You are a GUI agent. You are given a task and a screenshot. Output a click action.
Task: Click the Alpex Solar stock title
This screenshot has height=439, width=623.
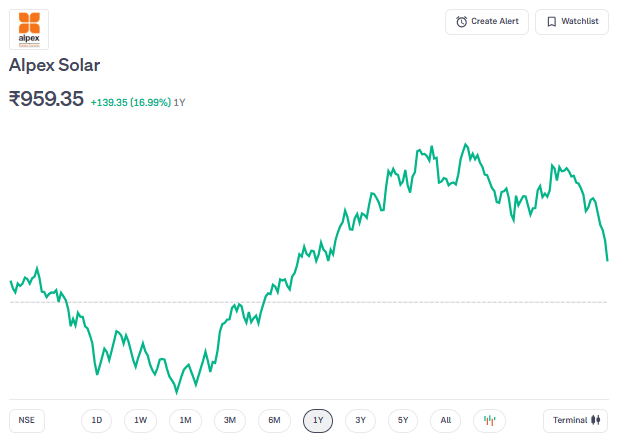point(54,65)
